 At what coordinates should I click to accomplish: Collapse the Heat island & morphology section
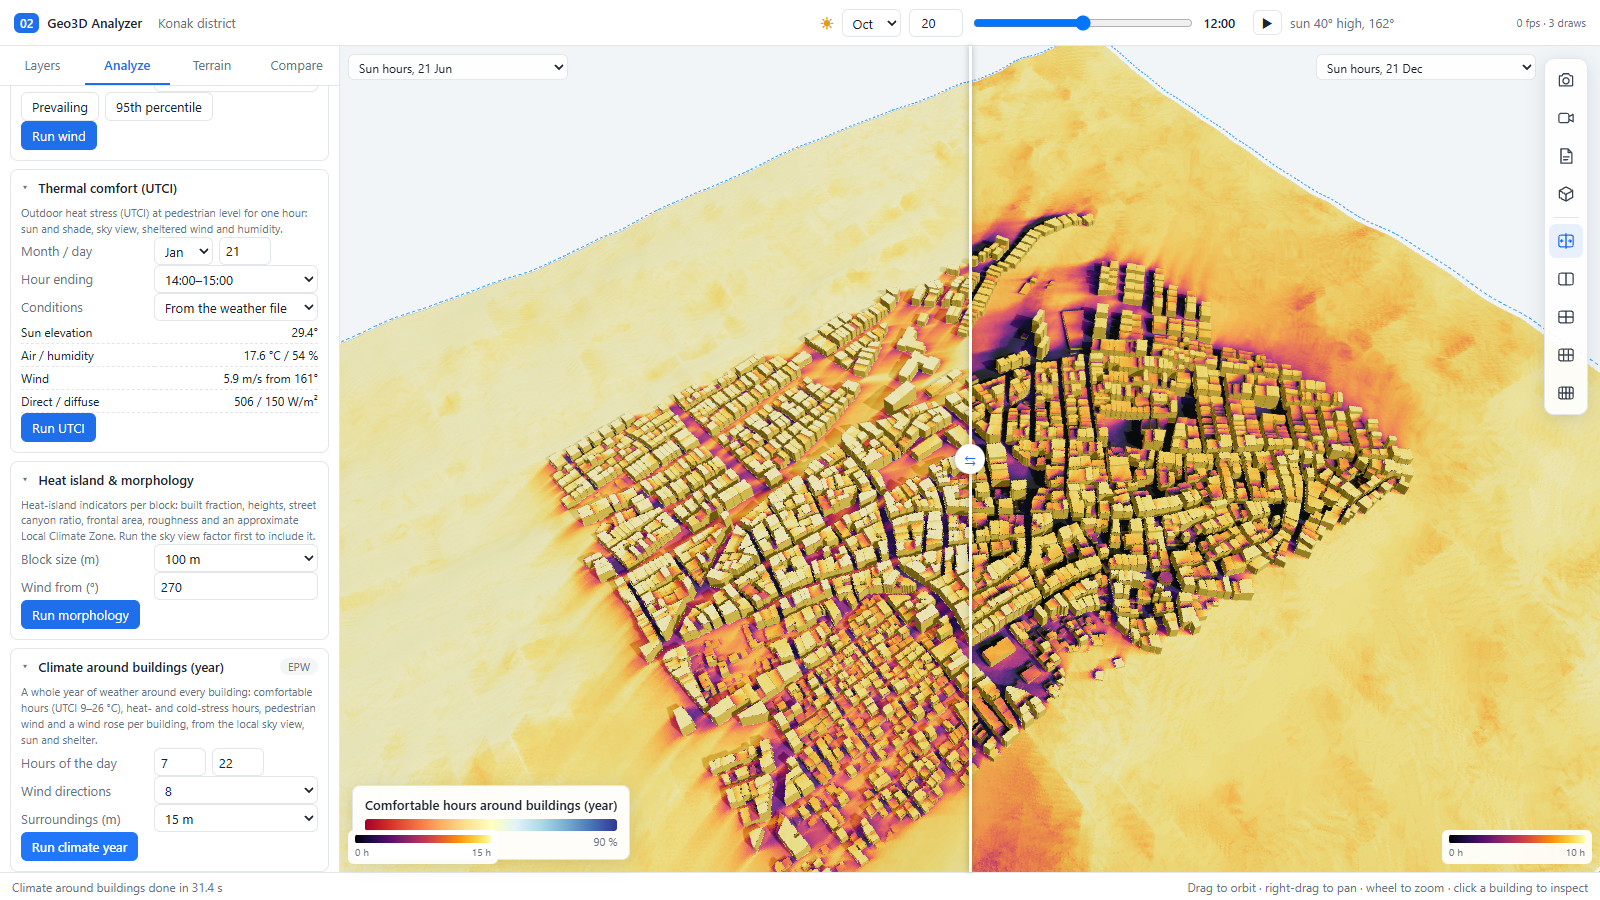(x=25, y=480)
